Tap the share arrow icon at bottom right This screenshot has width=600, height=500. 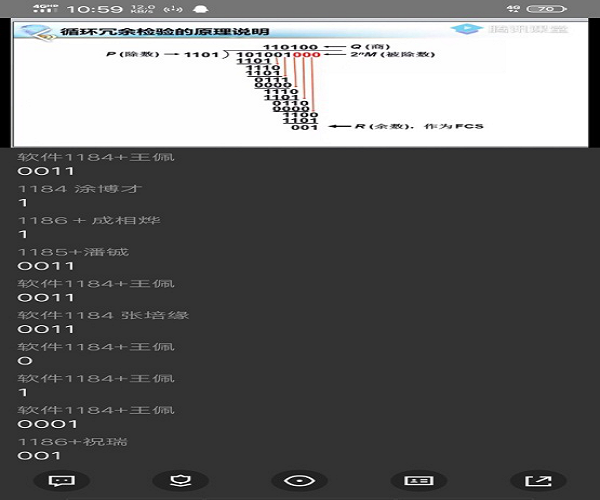(x=538, y=480)
